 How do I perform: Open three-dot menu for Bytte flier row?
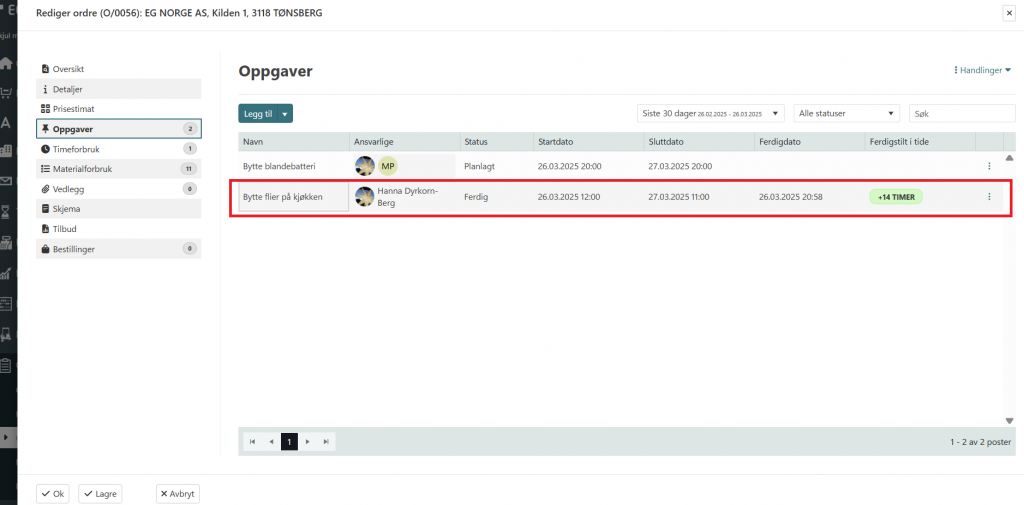(x=989, y=197)
